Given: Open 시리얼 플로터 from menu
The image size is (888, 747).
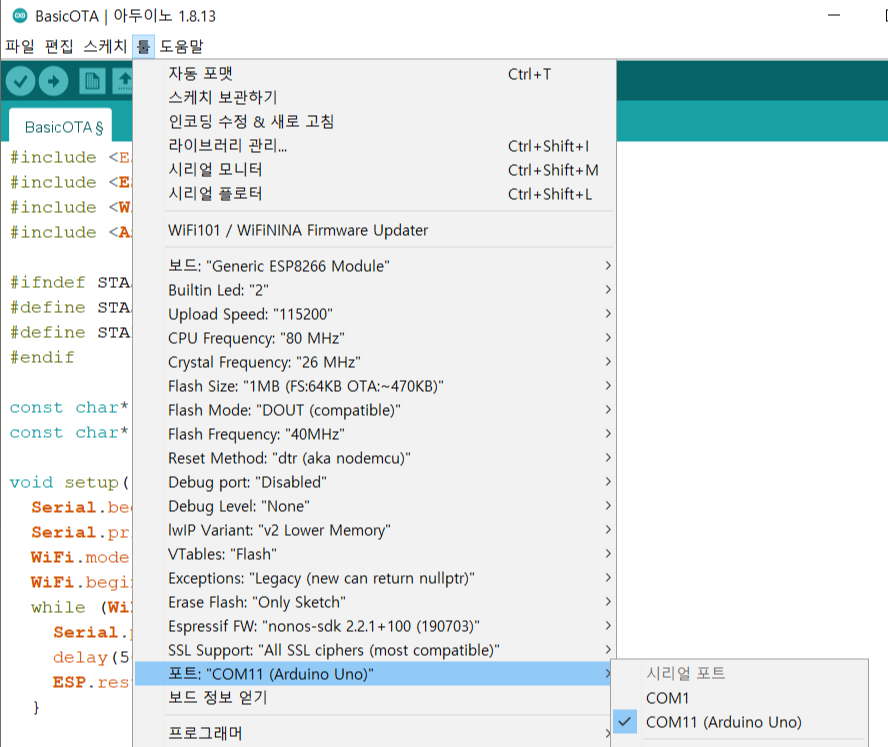Looking at the screenshot, I should (x=374, y=194).
